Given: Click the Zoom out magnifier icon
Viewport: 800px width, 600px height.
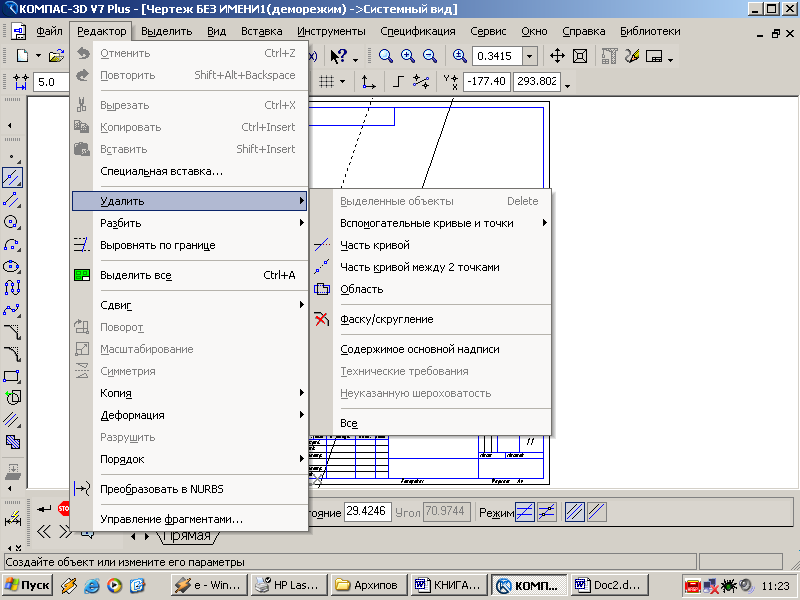Looking at the screenshot, I should pyautogui.click(x=430, y=56).
